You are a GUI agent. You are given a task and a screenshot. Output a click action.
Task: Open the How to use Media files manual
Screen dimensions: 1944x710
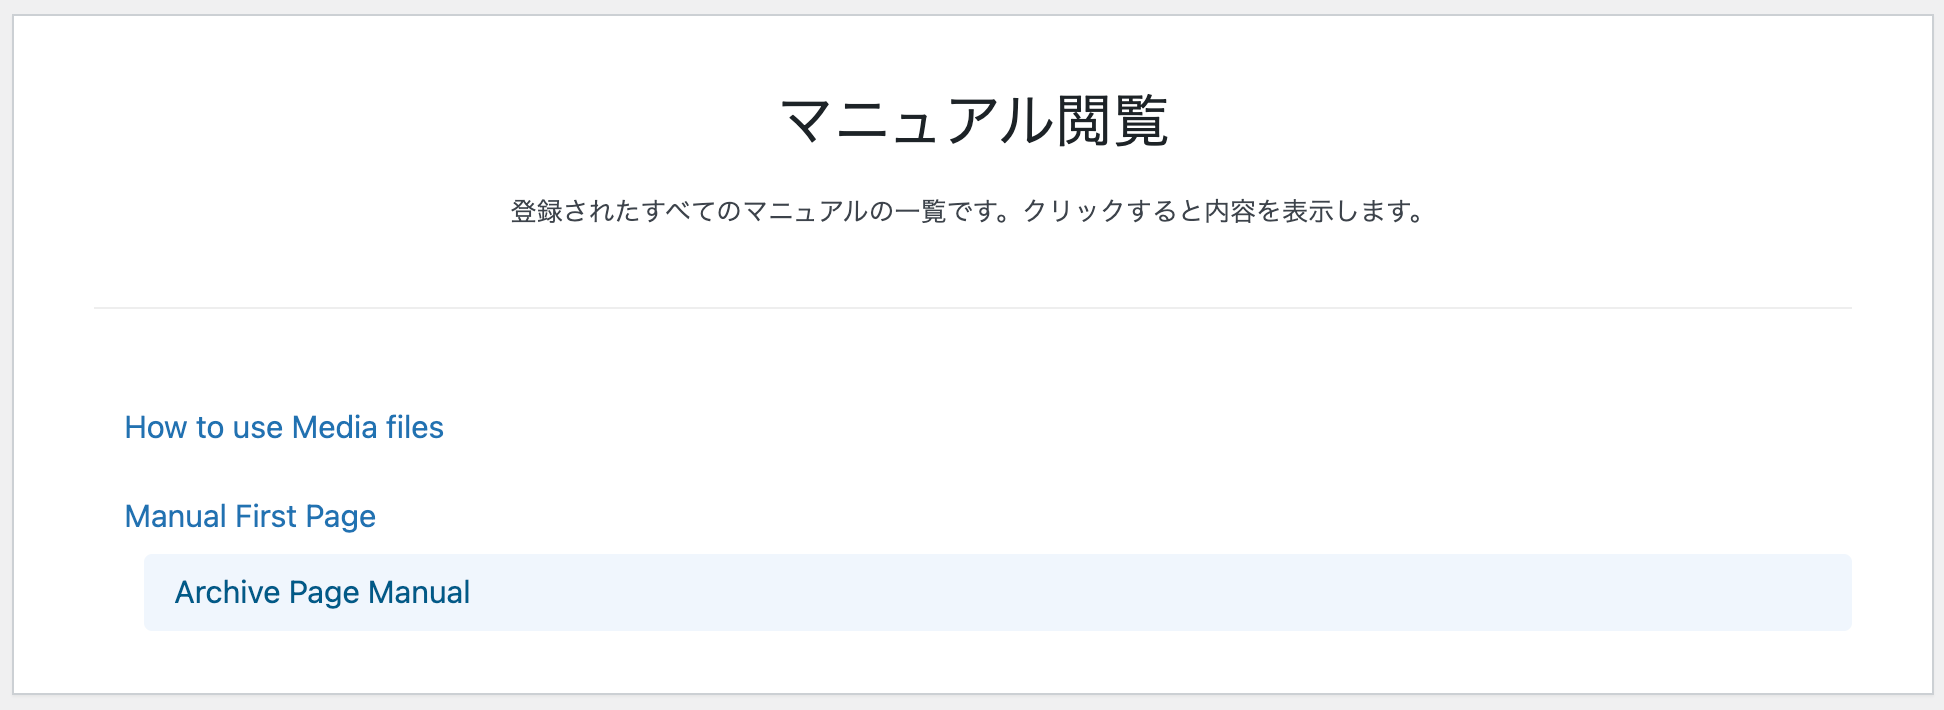[284, 427]
